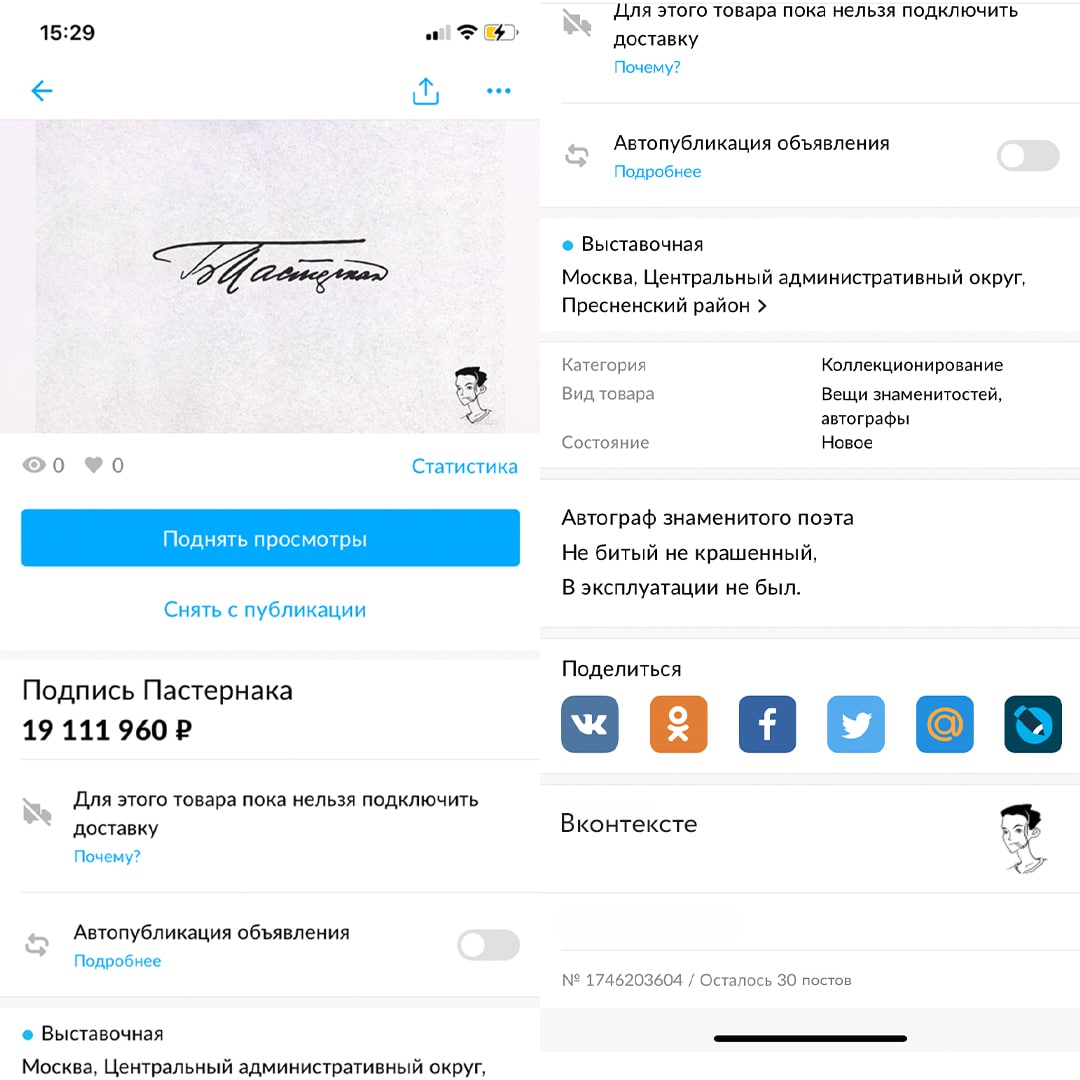Share listing via Twitter icon

pyautogui.click(x=856, y=724)
